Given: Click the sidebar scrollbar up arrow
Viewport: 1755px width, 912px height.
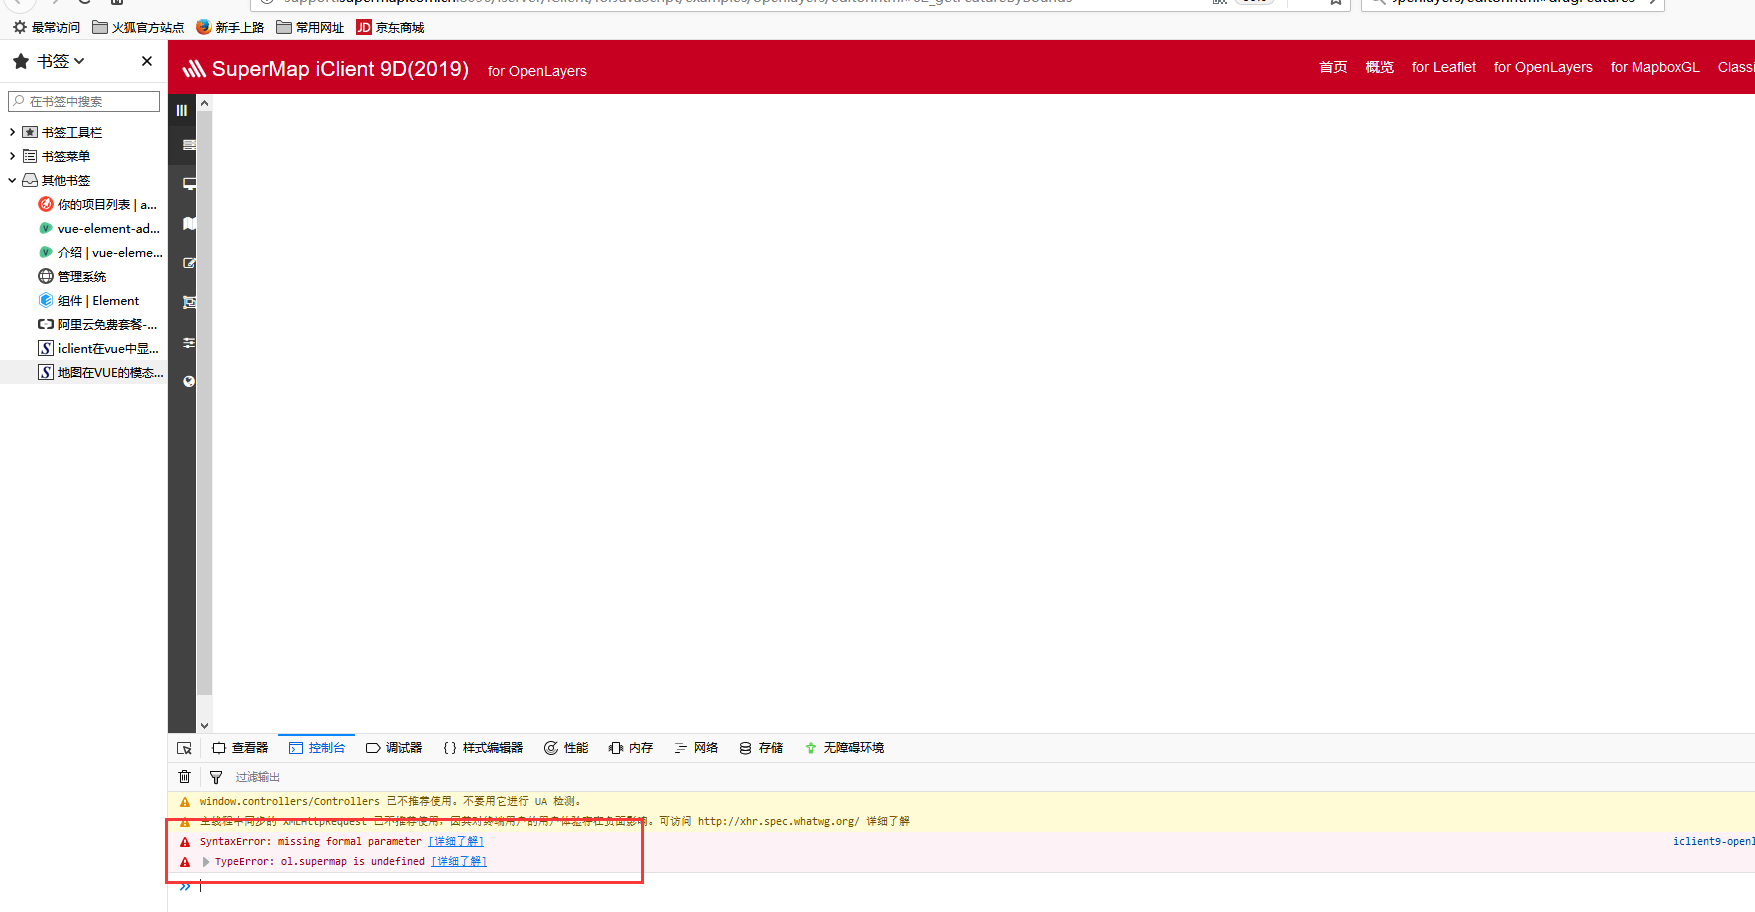Looking at the screenshot, I should point(204,103).
